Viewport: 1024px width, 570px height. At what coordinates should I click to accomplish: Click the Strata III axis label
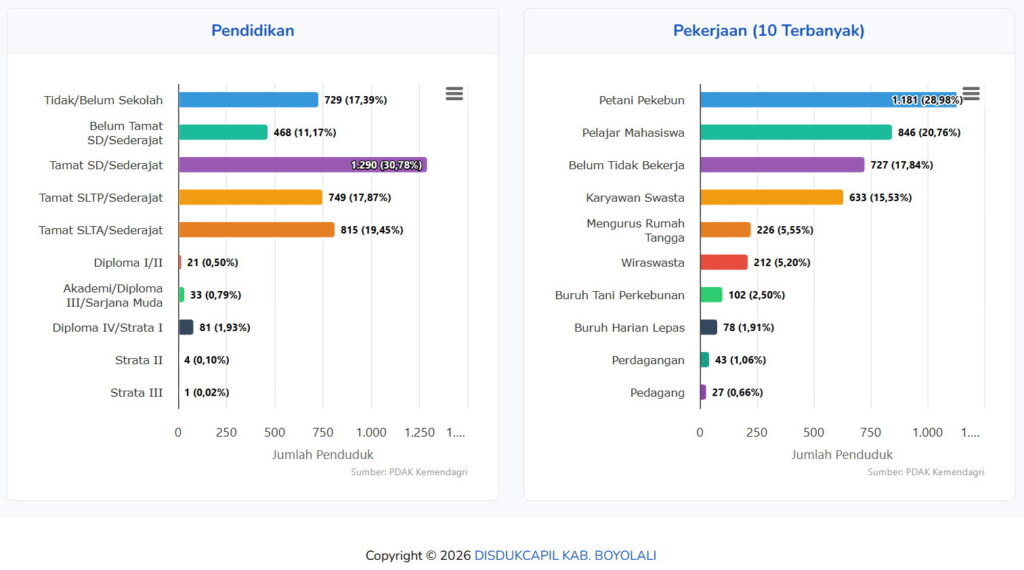pos(136,393)
